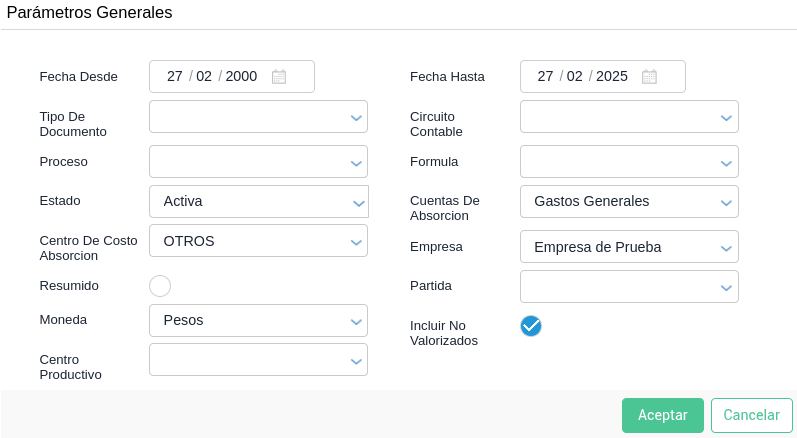Open the Fecha Desde calendar picker
This screenshot has height=438, width=797.
pyautogui.click(x=279, y=77)
